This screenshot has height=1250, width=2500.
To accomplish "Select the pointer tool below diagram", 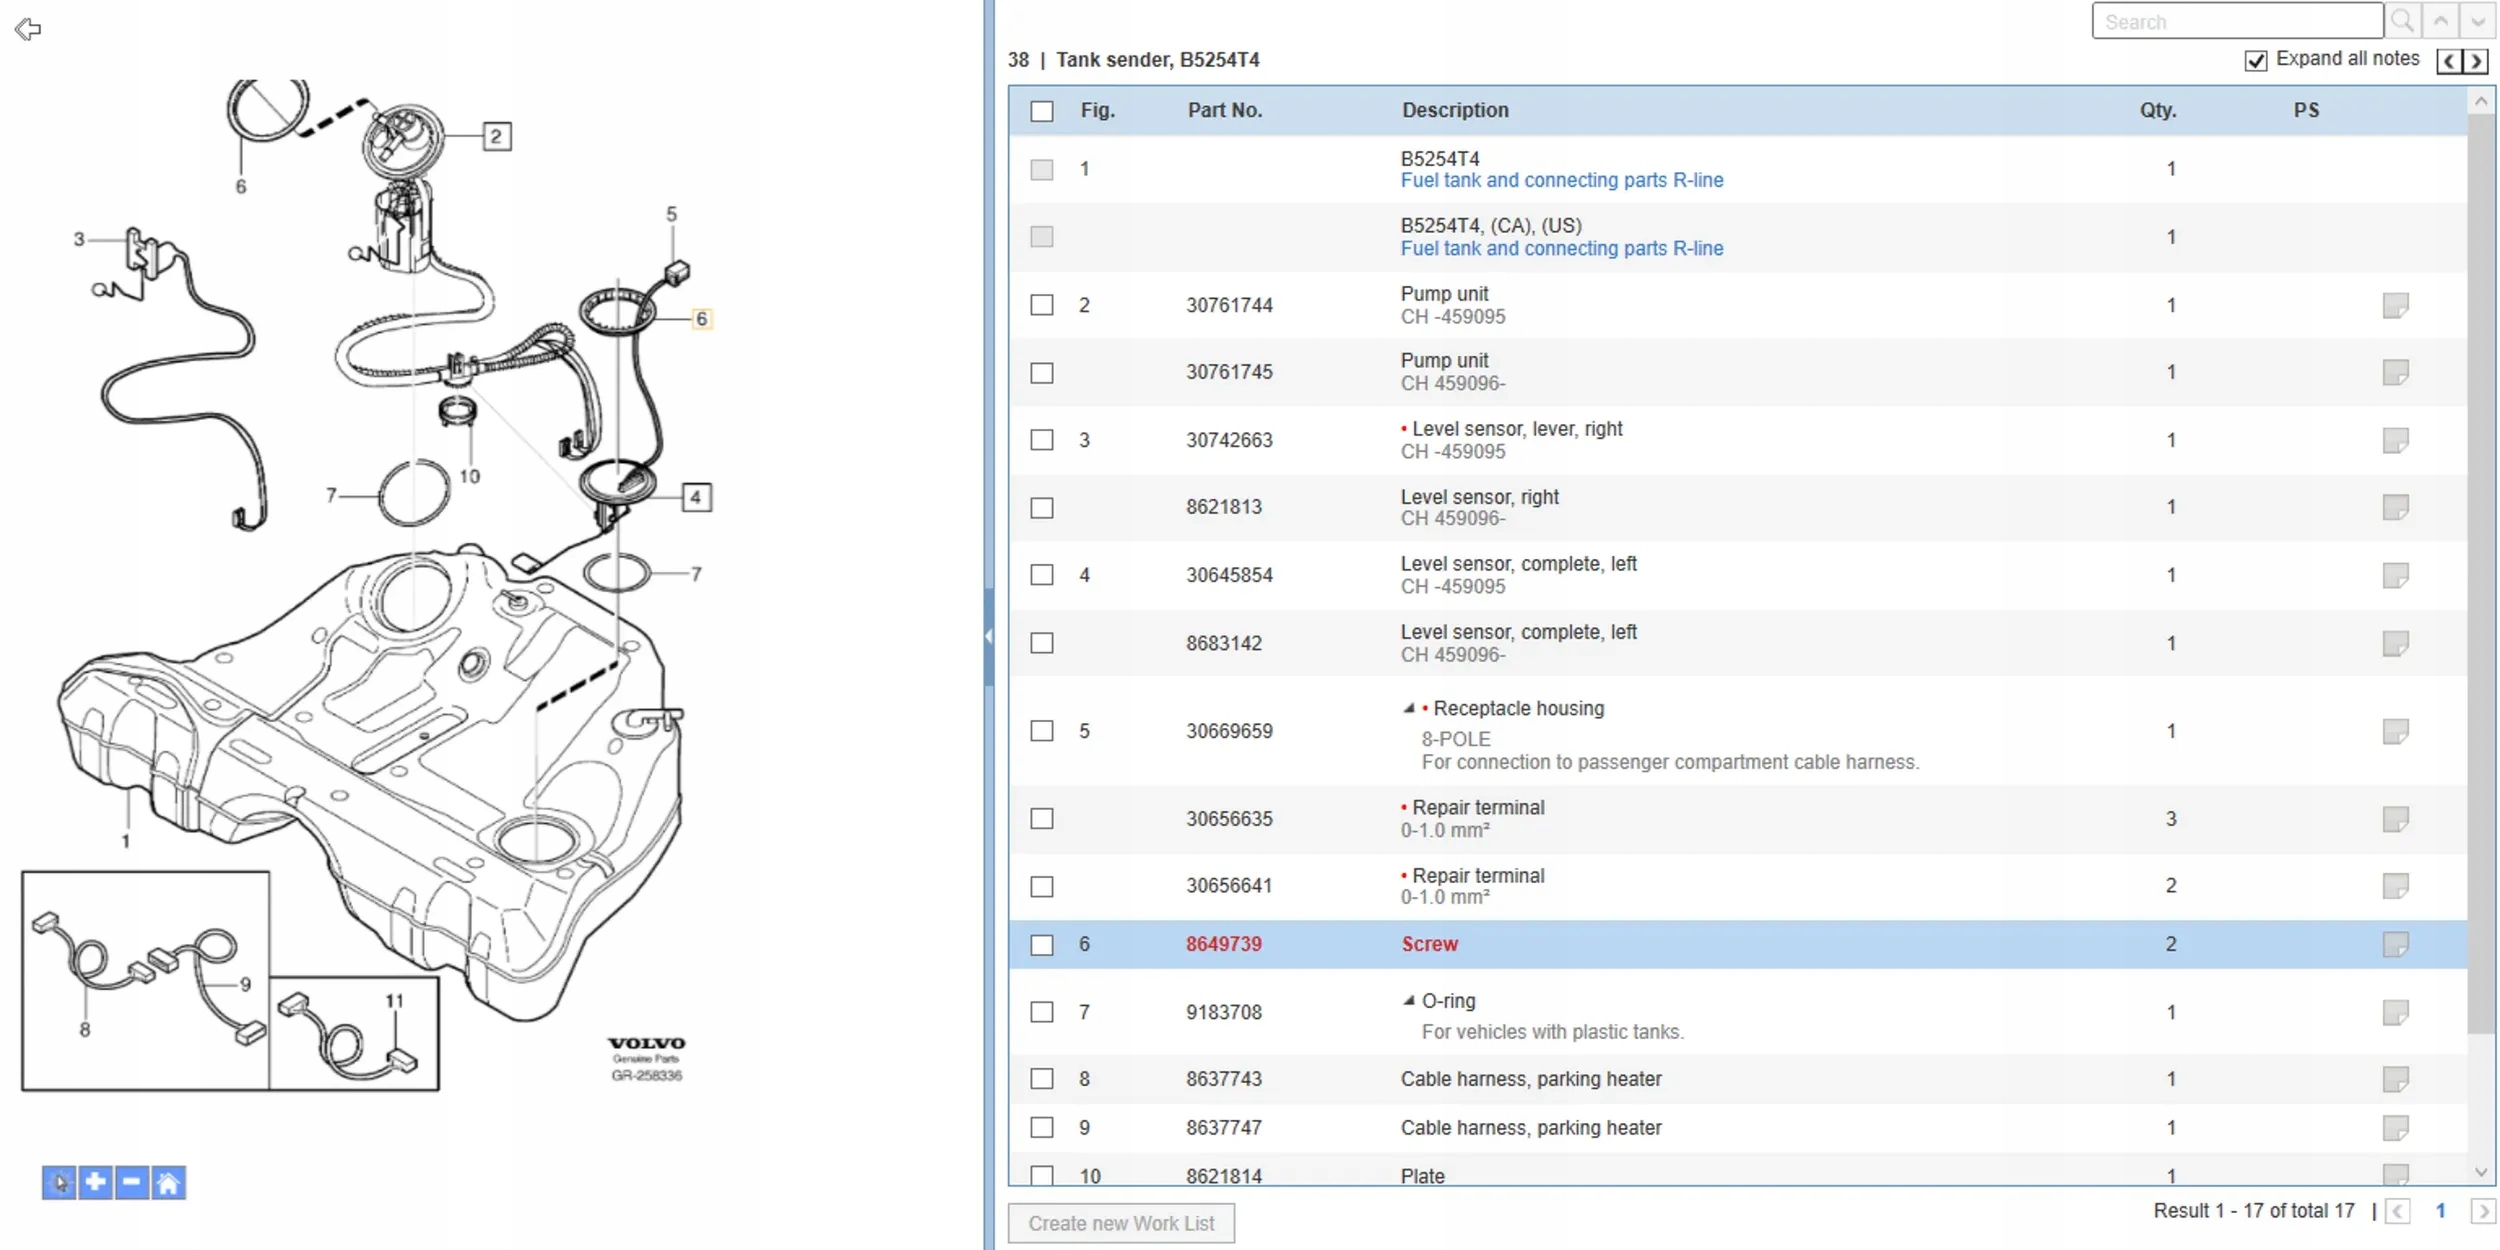I will pos(59,1182).
